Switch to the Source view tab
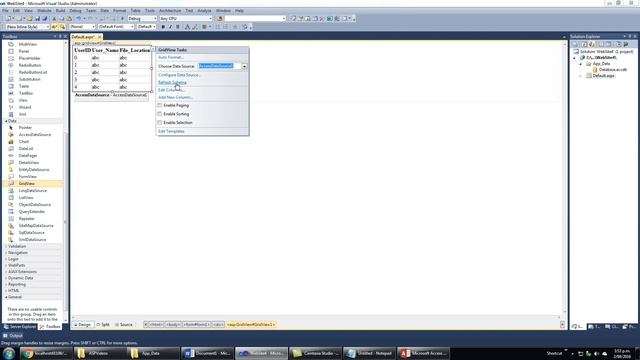This screenshot has height=360, width=640. pyautogui.click(x=124, y=325)
